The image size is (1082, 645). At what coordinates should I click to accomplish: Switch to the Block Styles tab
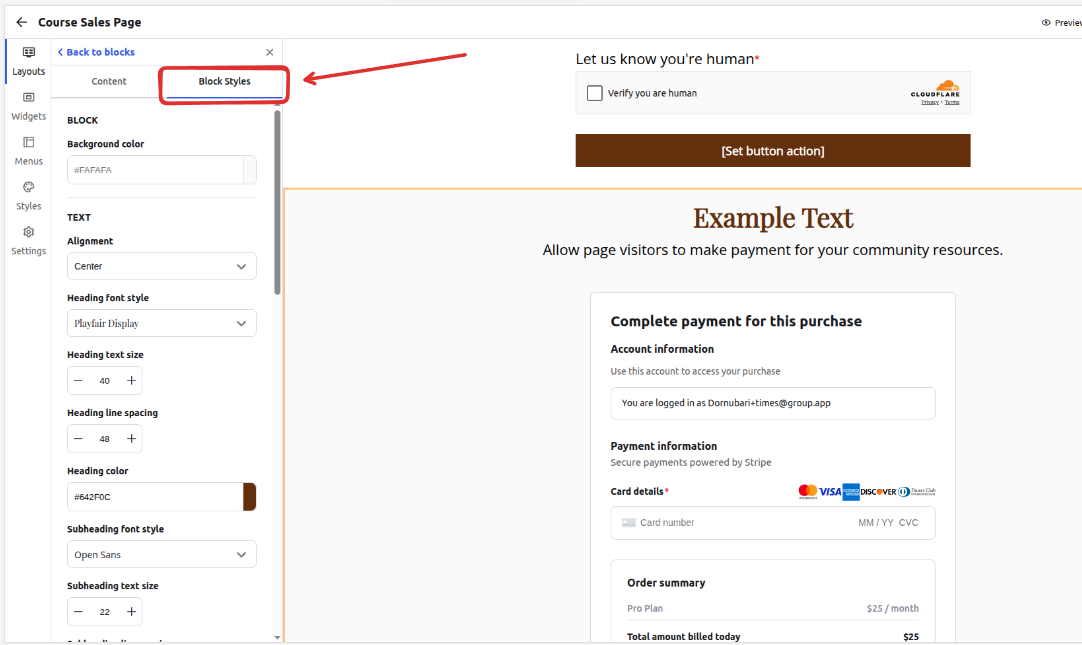tap(224, 81)
